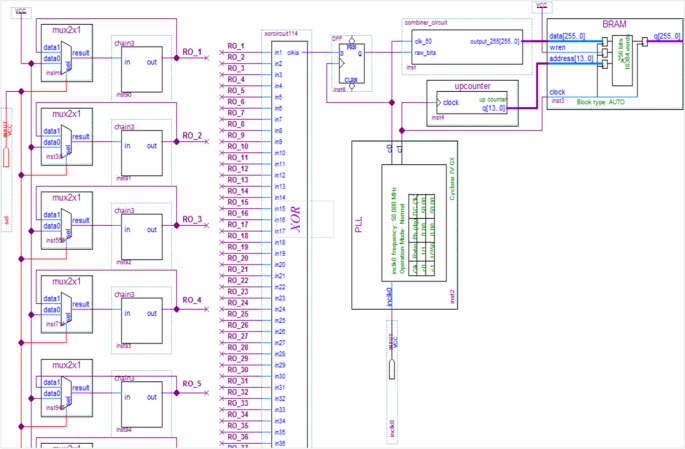The width and height of the screenshot is (685, 449).
Task: Click the clock port on BRAM
Action: click(x=557, y=92)
